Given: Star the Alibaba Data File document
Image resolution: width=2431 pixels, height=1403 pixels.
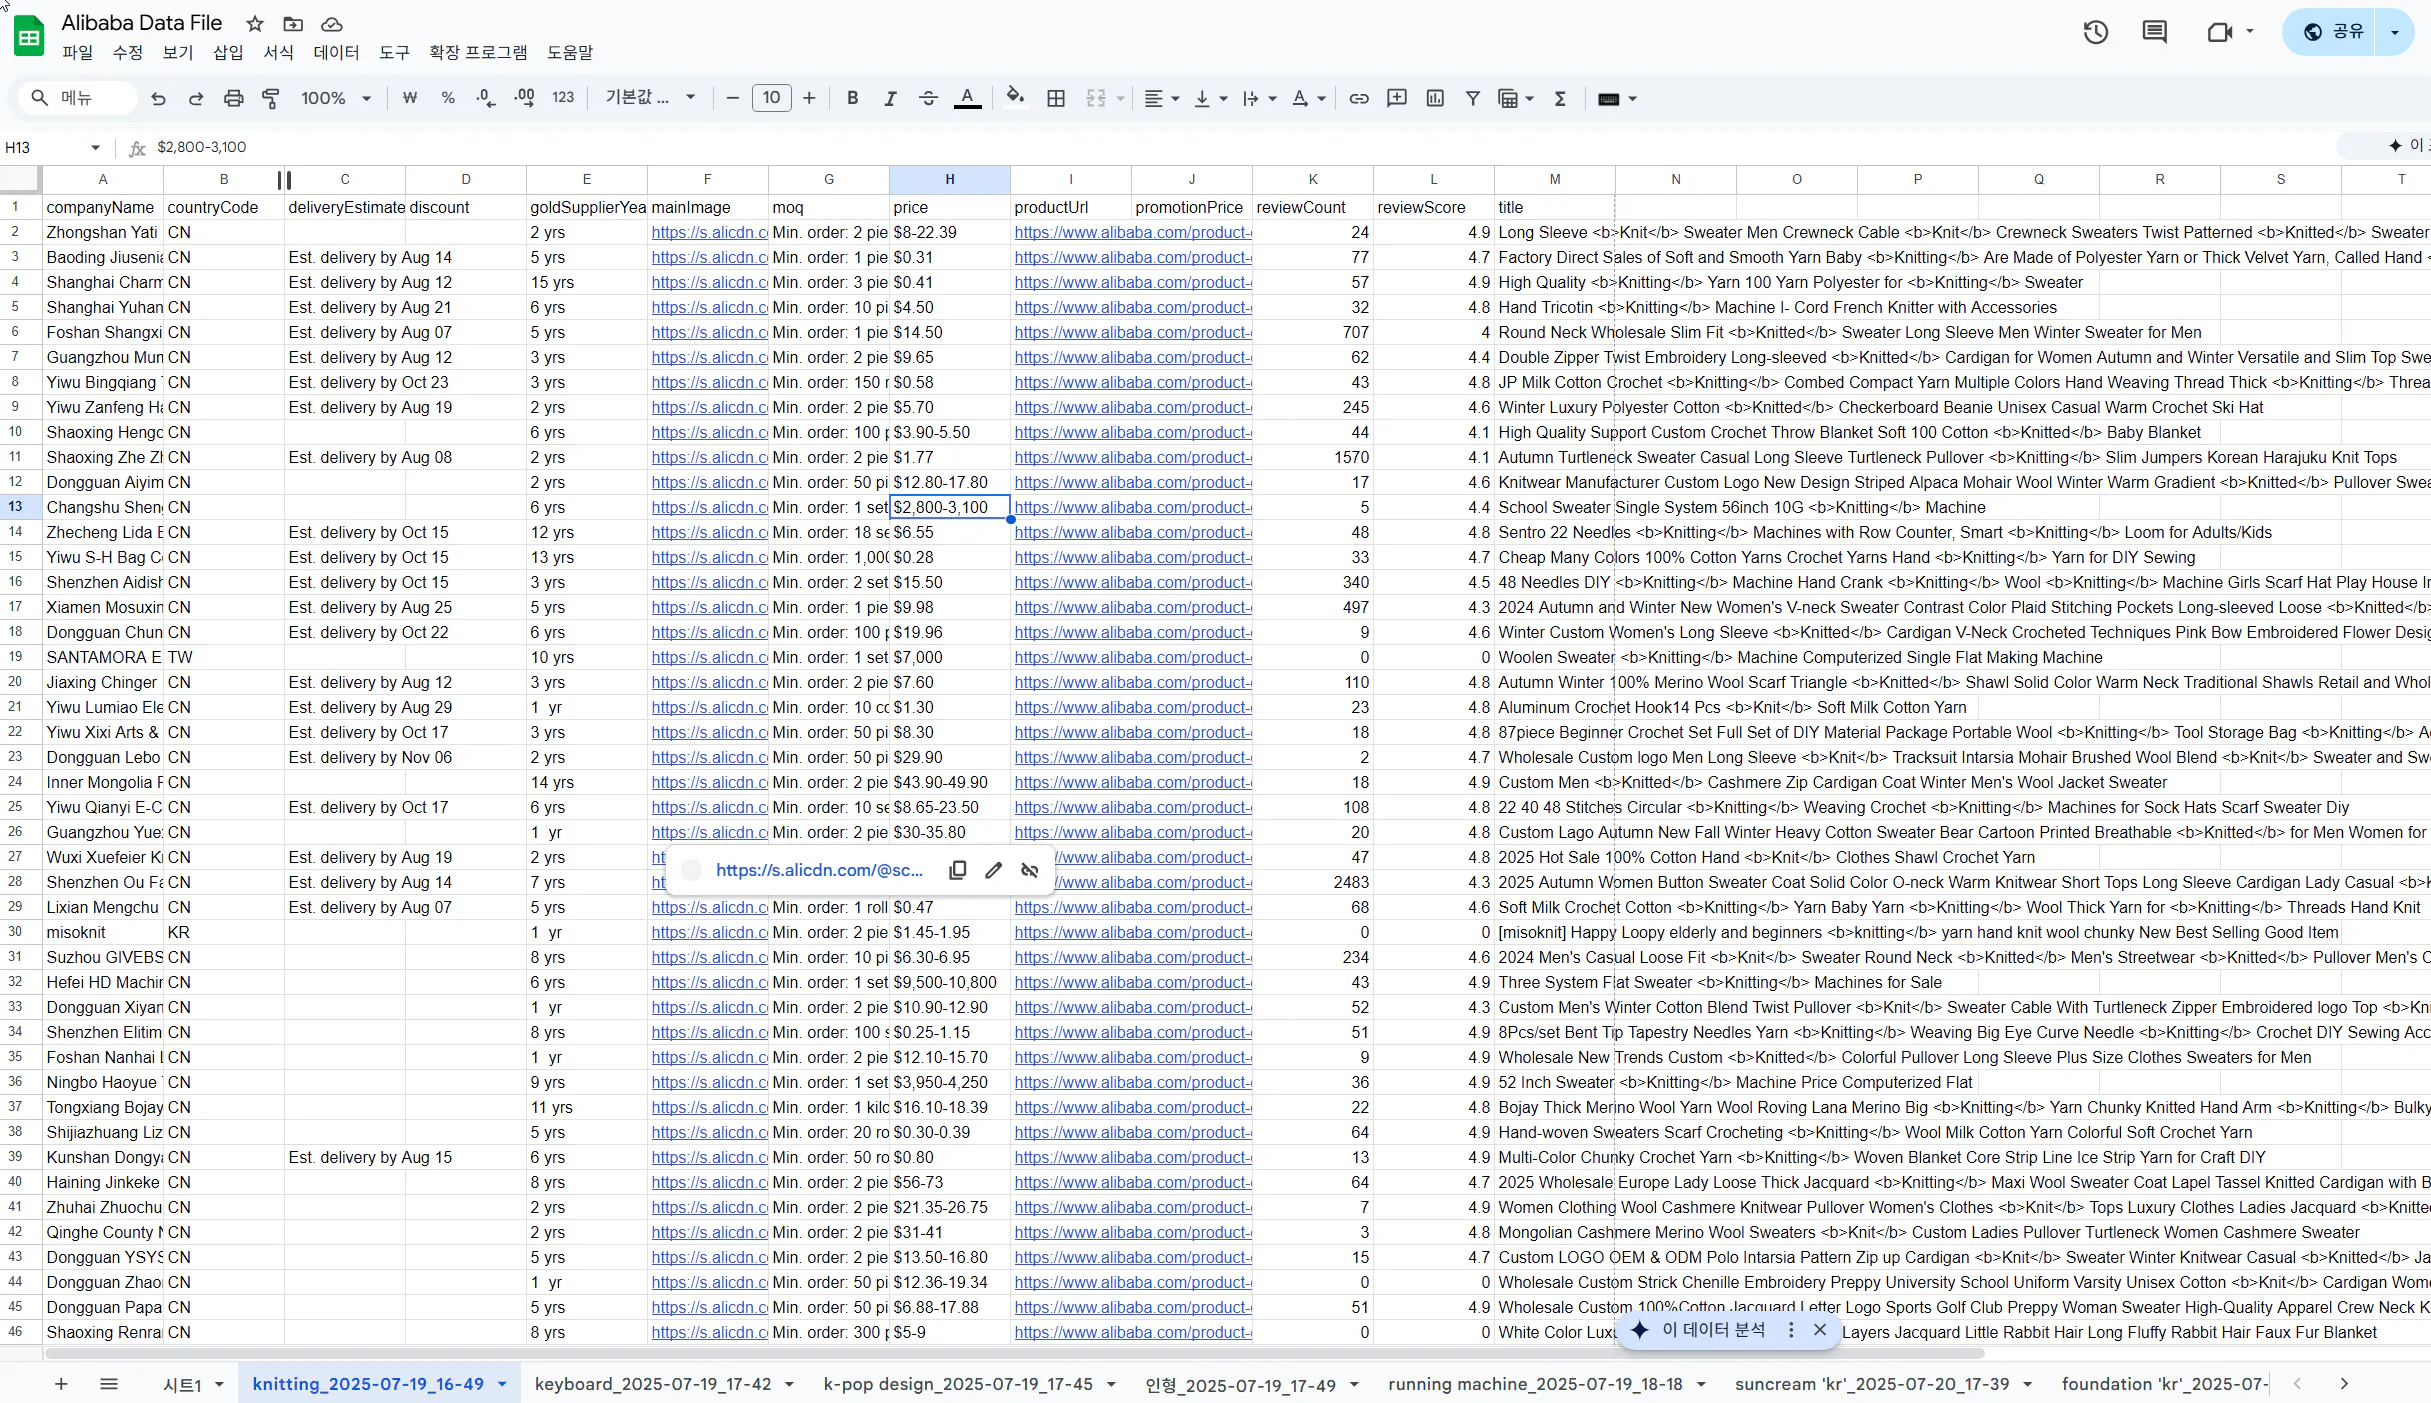Looking at the screenshot, I should pos(255,24).
